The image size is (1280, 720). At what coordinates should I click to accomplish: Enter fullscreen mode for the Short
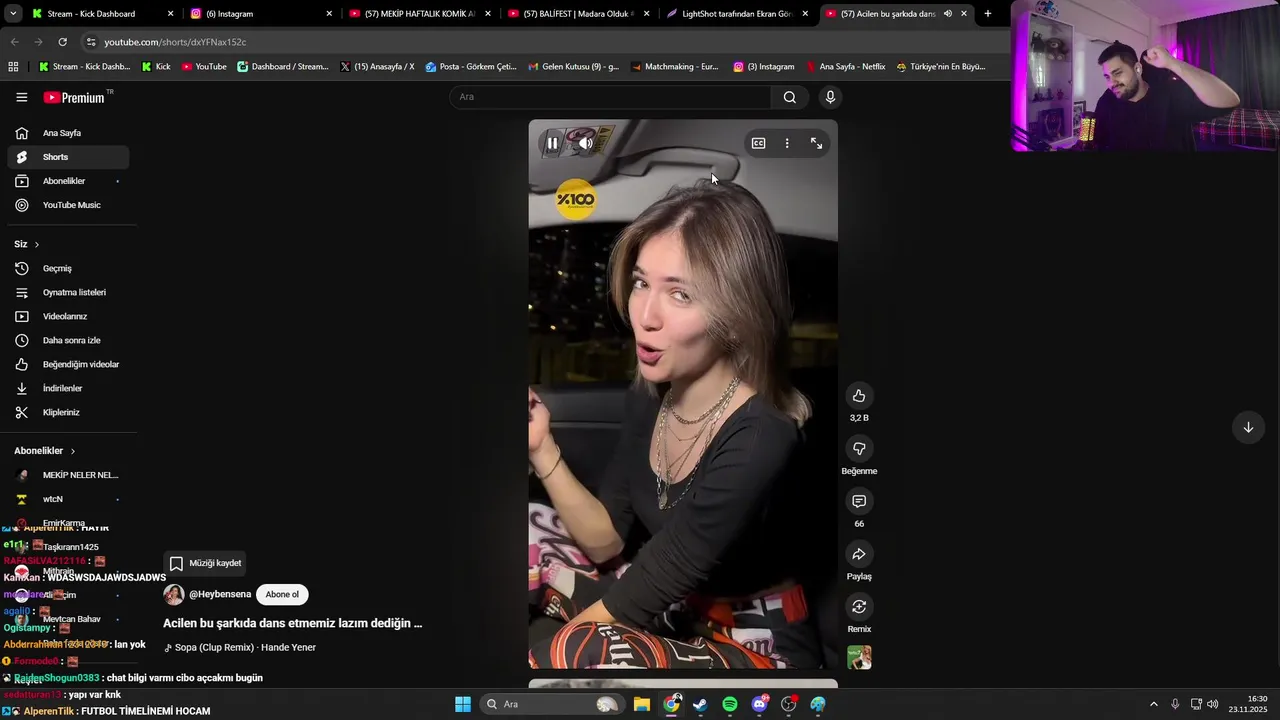point(816,143)
